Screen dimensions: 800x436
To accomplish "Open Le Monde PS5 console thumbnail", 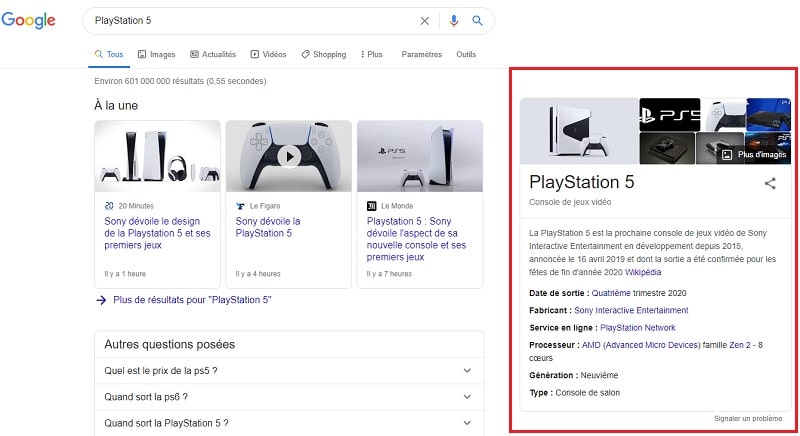I will [x=420, y=156].
